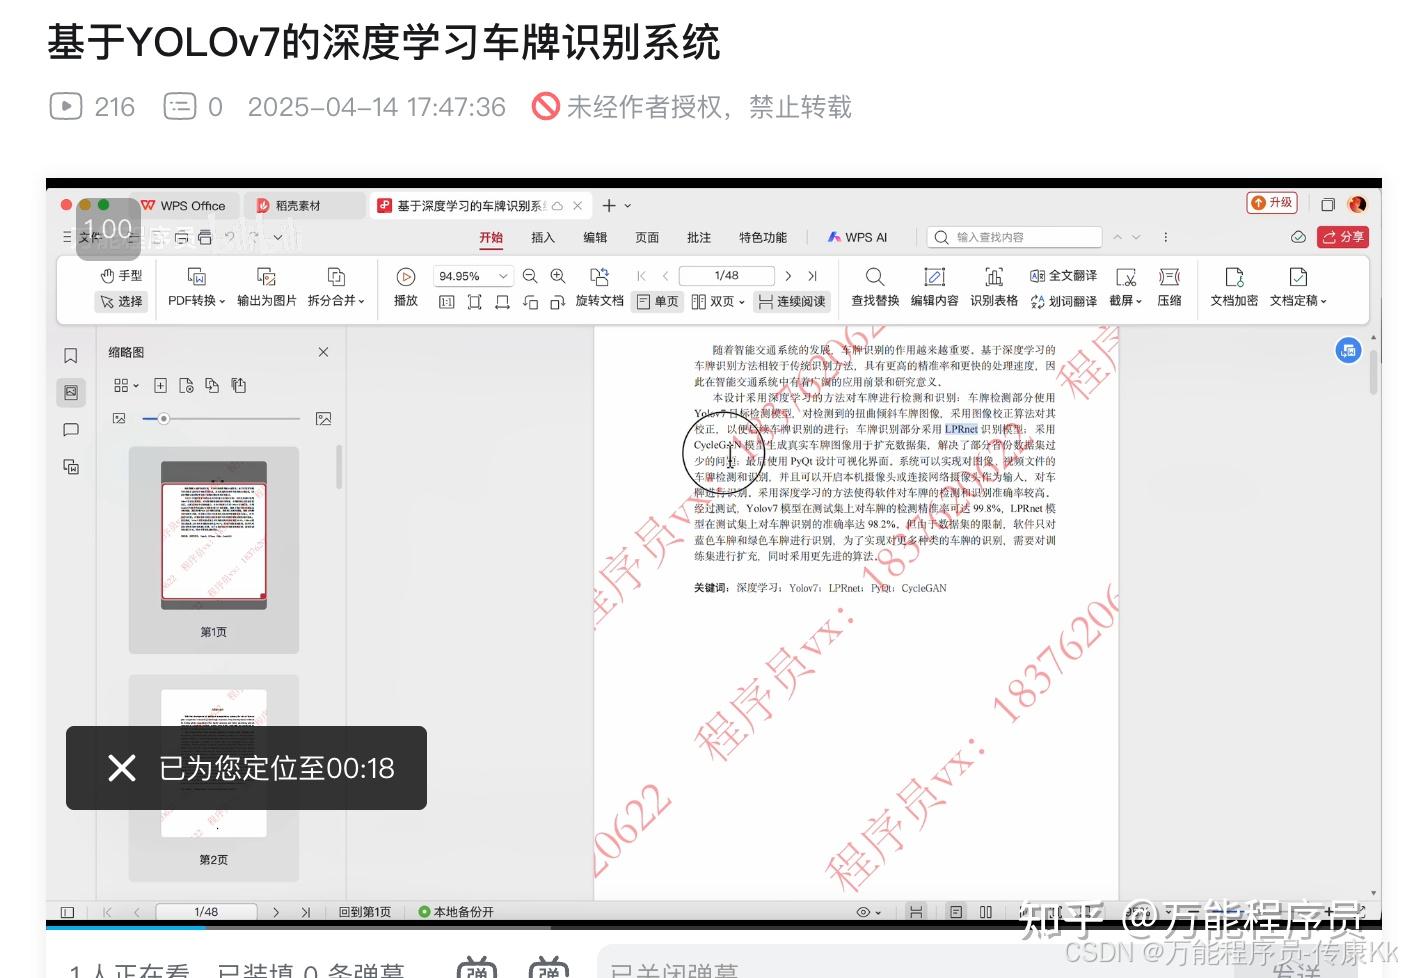This screenshot has width=1402, height=978.
Task: Open the WPS AI tab
Action: click(857, 237)
